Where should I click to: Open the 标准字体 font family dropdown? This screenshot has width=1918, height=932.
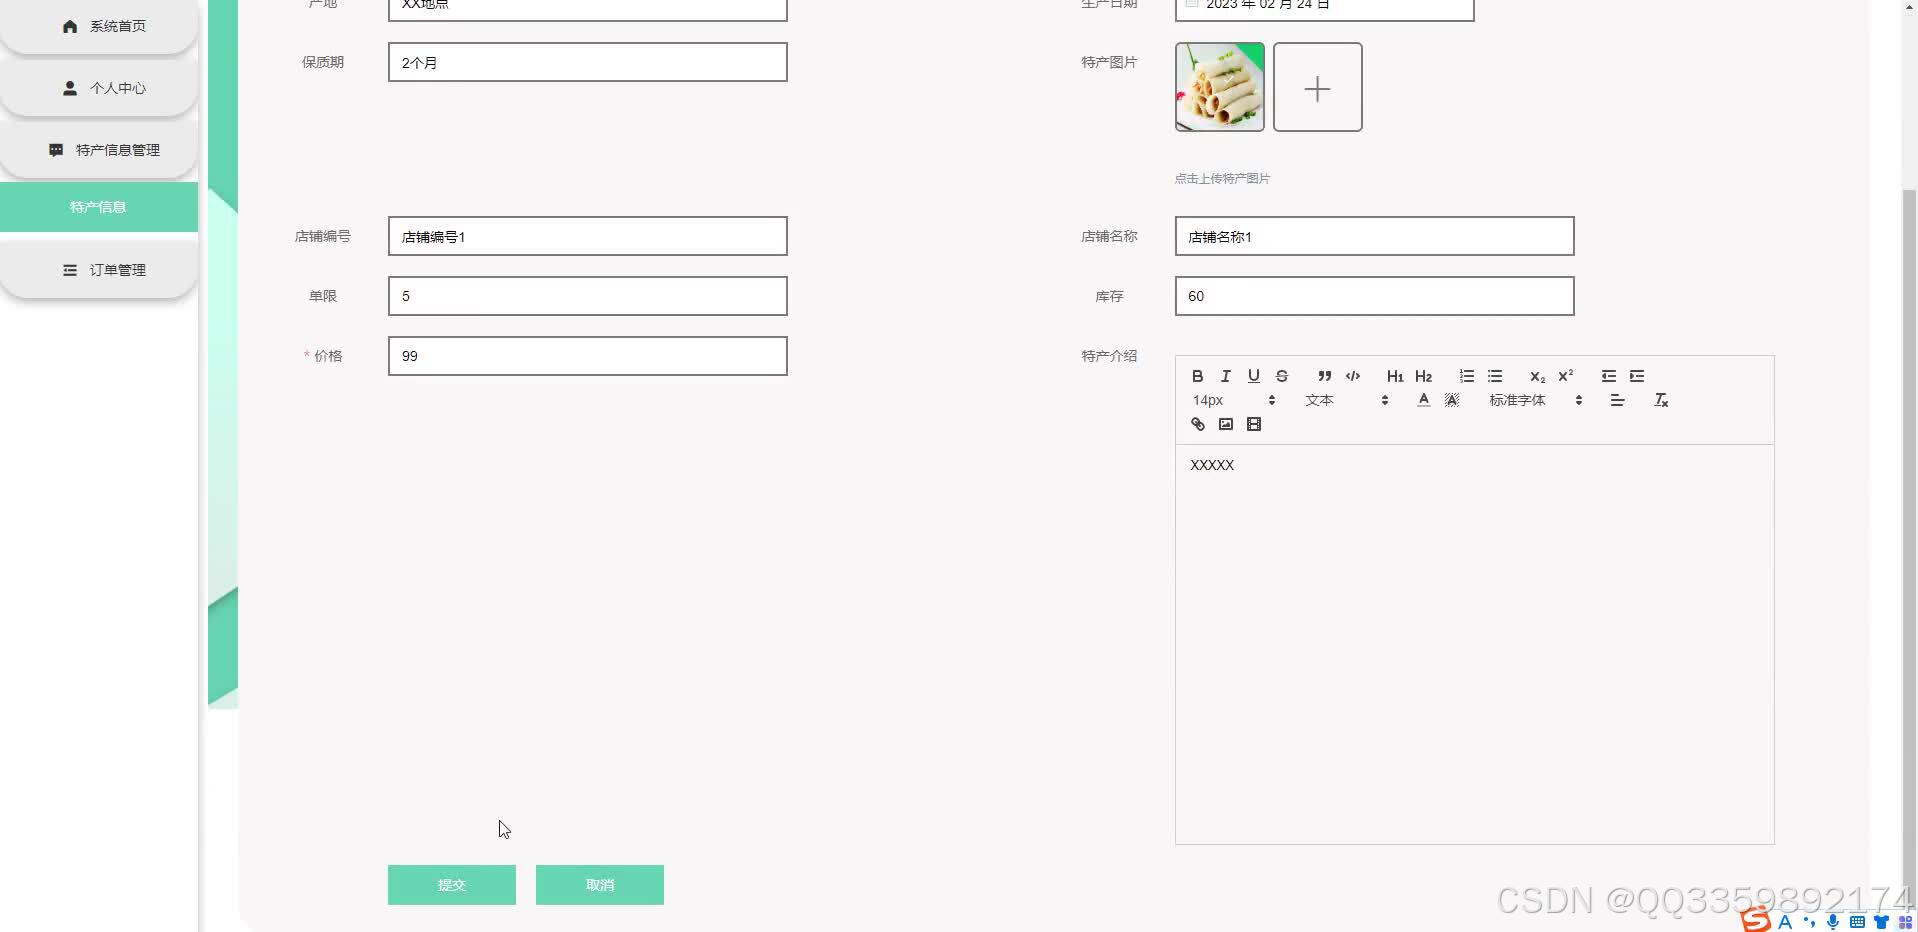tap(1535, 400)
